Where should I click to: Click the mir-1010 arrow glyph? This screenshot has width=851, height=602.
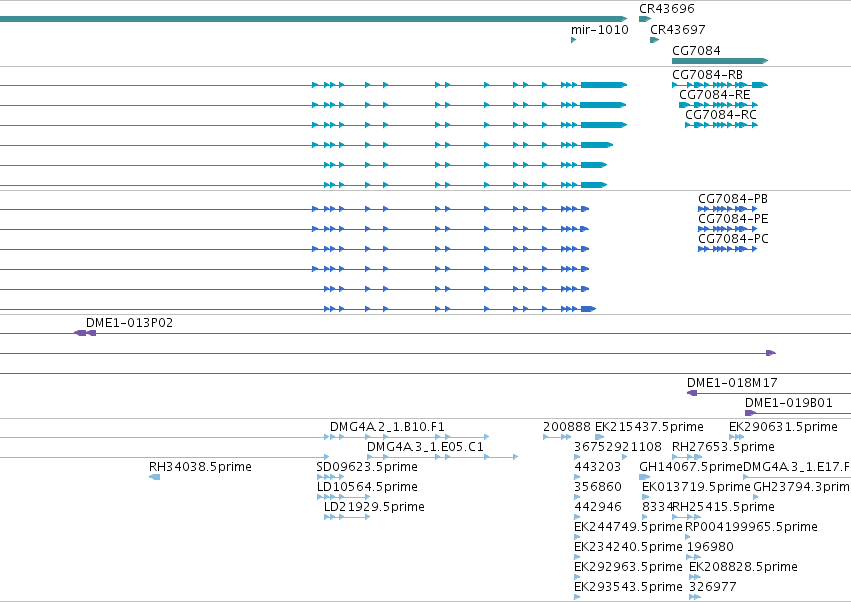tap(573, 40)
